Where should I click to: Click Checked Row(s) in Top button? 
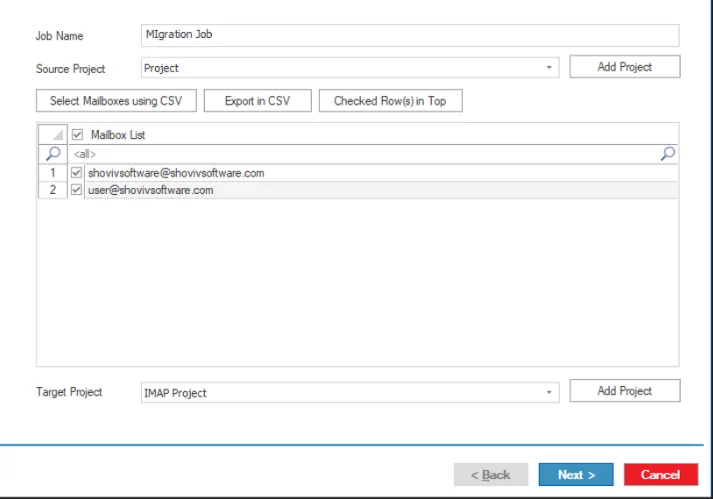click(391, 101)
